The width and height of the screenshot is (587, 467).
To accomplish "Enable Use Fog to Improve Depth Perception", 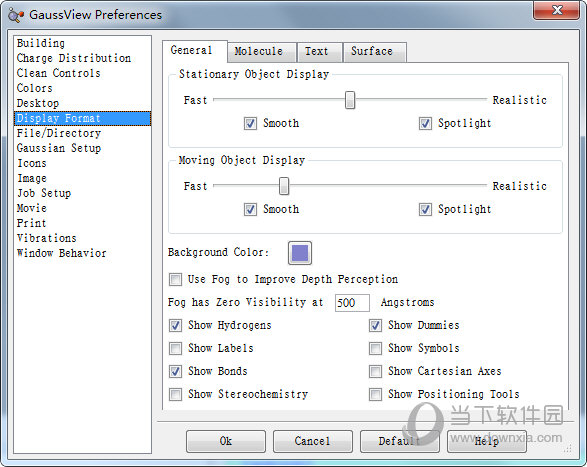I will click(x=175, y=279).
